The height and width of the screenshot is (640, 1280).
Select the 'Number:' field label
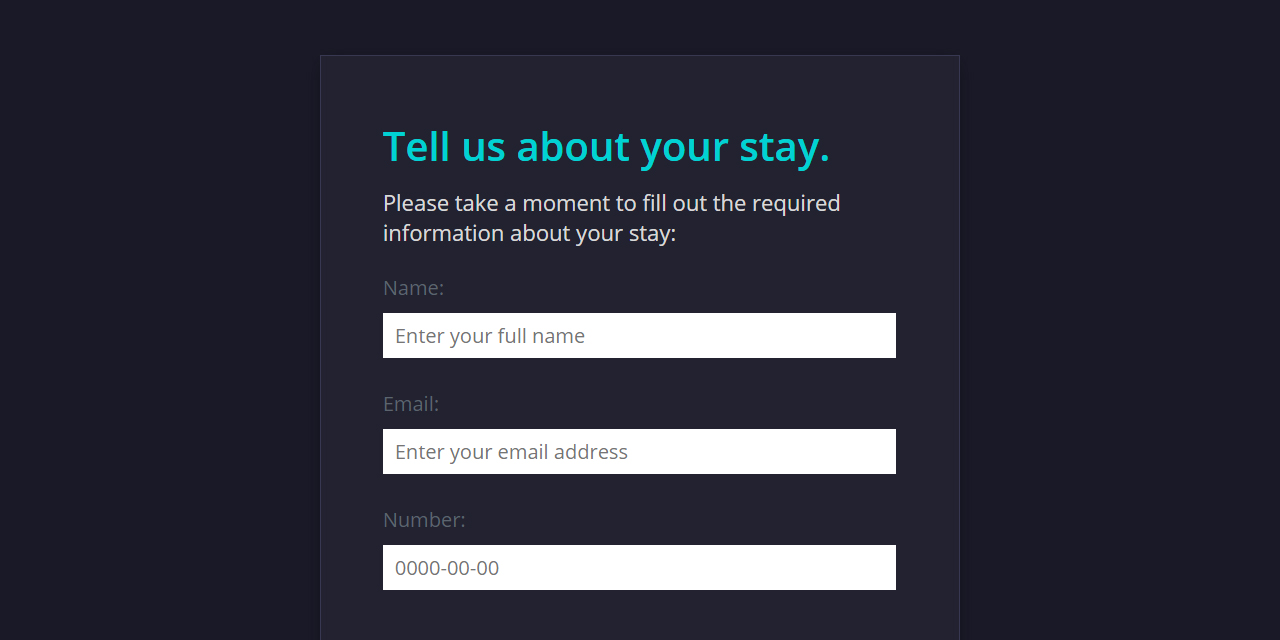[424, 519]
